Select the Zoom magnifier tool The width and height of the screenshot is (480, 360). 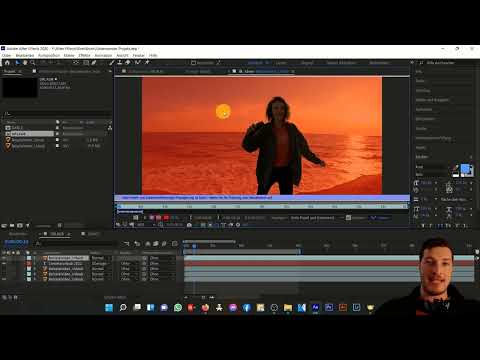pyautogui.click(x=32, y=63)
